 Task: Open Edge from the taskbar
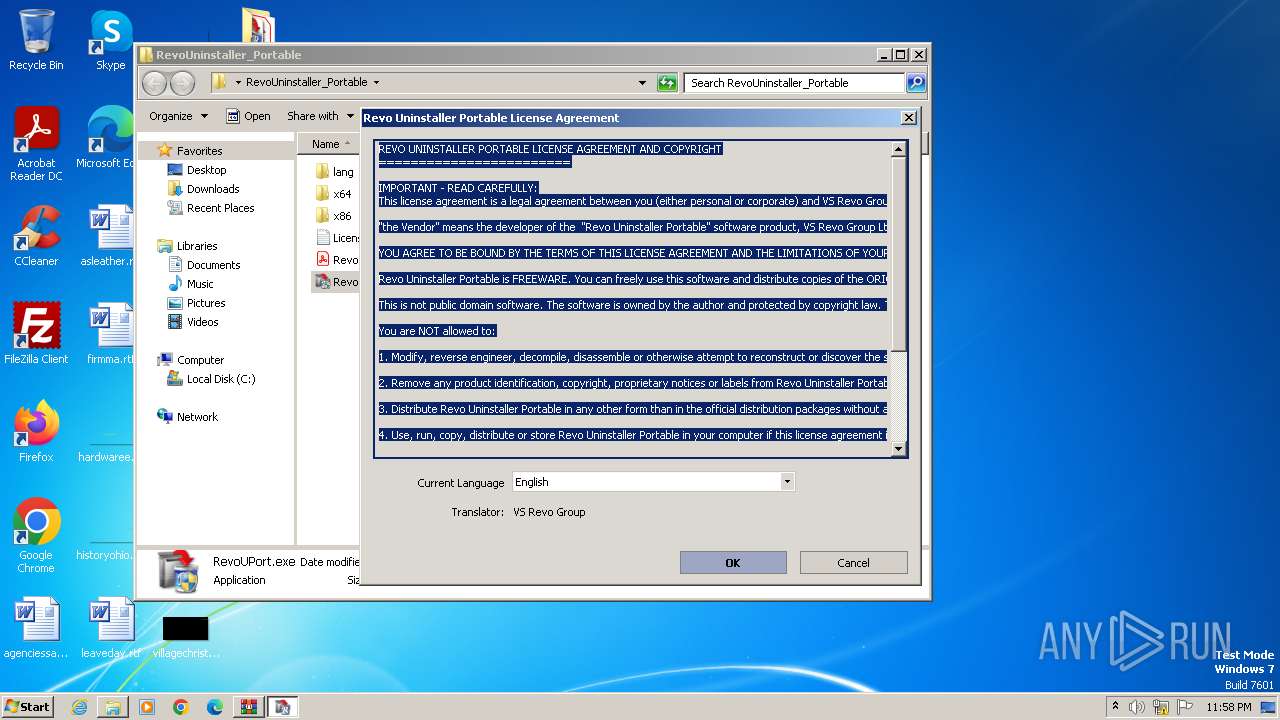pos(215,707)
